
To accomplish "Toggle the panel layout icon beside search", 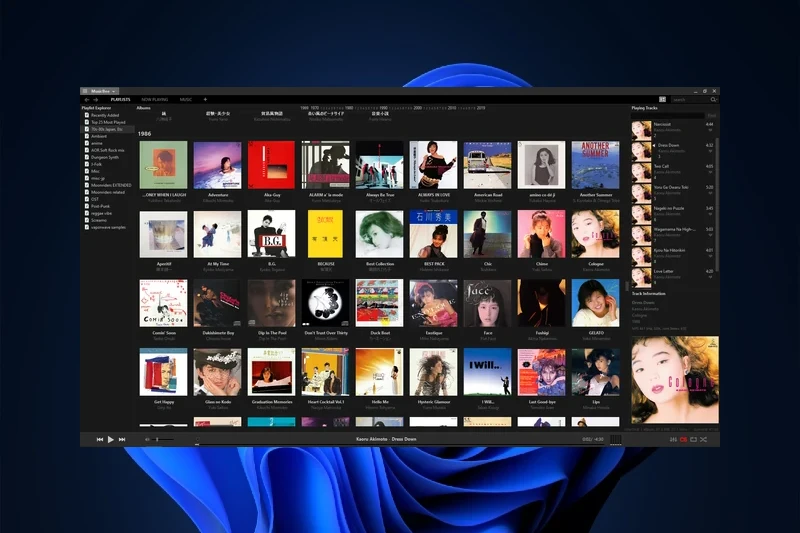I will 662,99.
